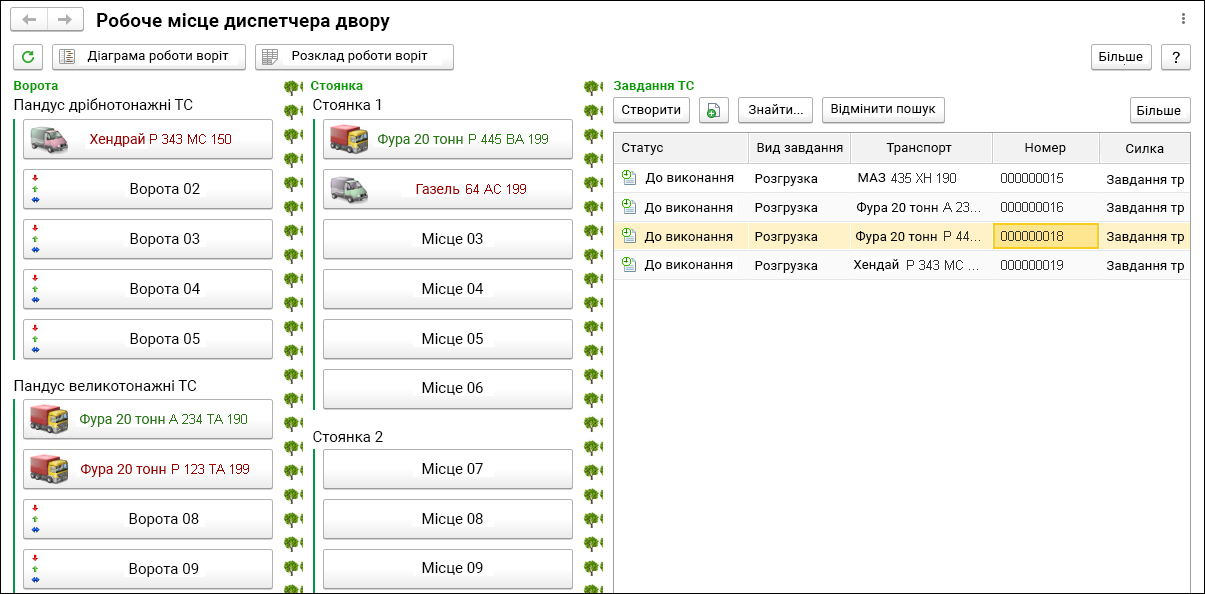
Task: Select cell МАЗ 435 ХН 190
Action: (921, 178)
